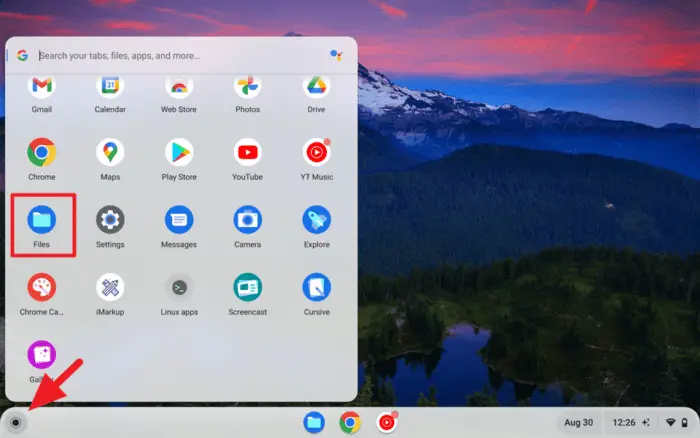
Task: Open the Gmail app
Action: pyautogui.click(x=42, y=87)
